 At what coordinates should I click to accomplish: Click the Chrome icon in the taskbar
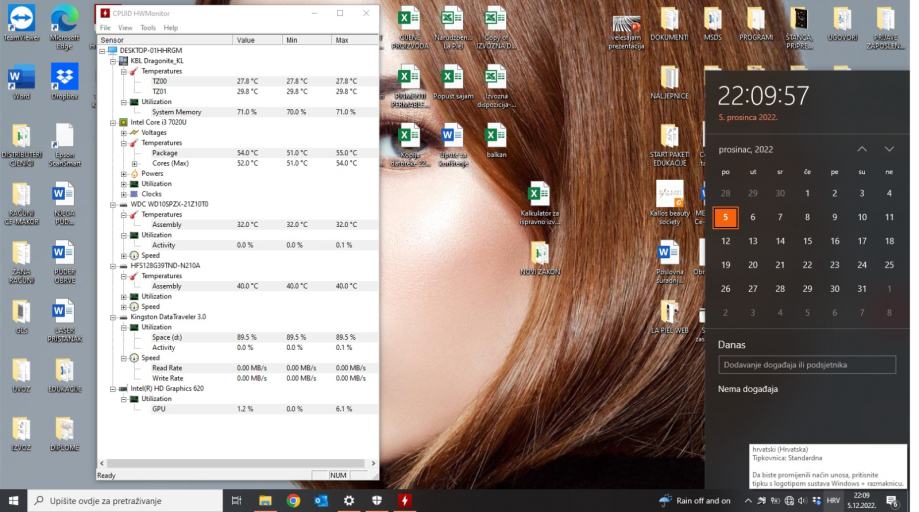pos(293,500)
